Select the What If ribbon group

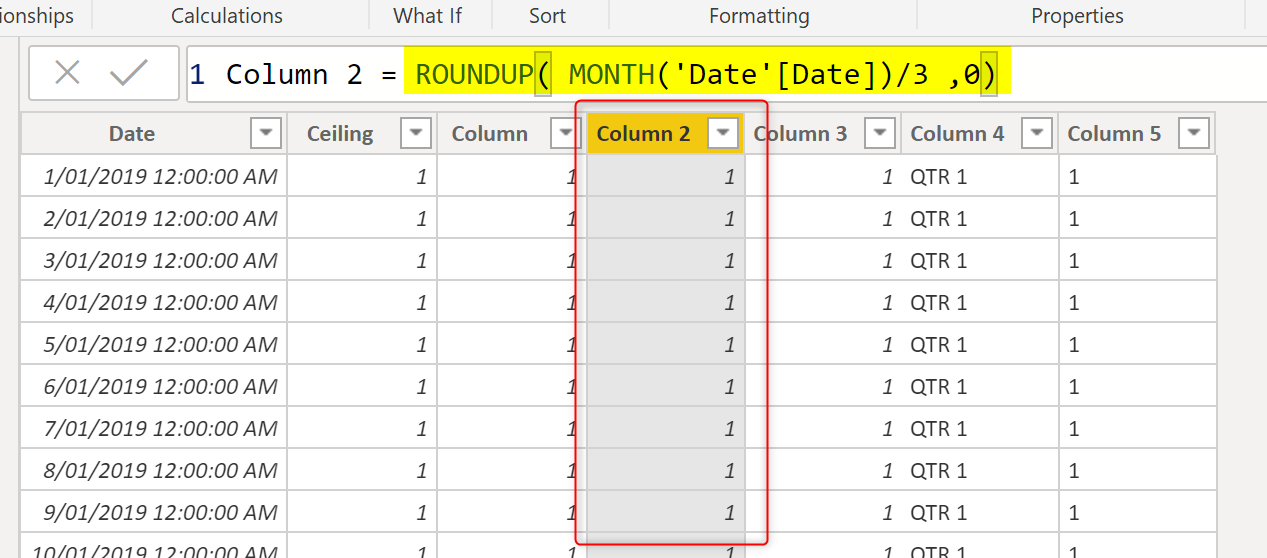pos(428,16)
